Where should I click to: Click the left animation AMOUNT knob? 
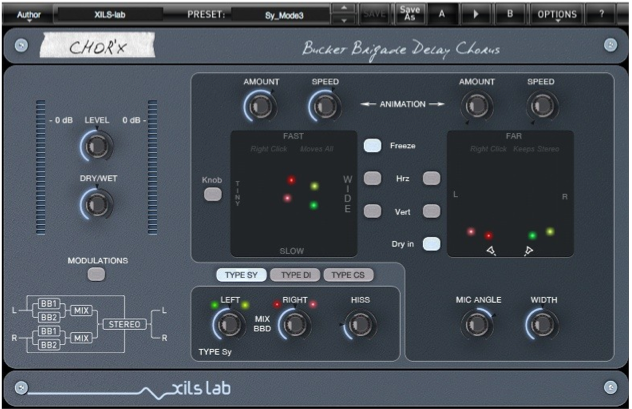[x=260, y=106]
